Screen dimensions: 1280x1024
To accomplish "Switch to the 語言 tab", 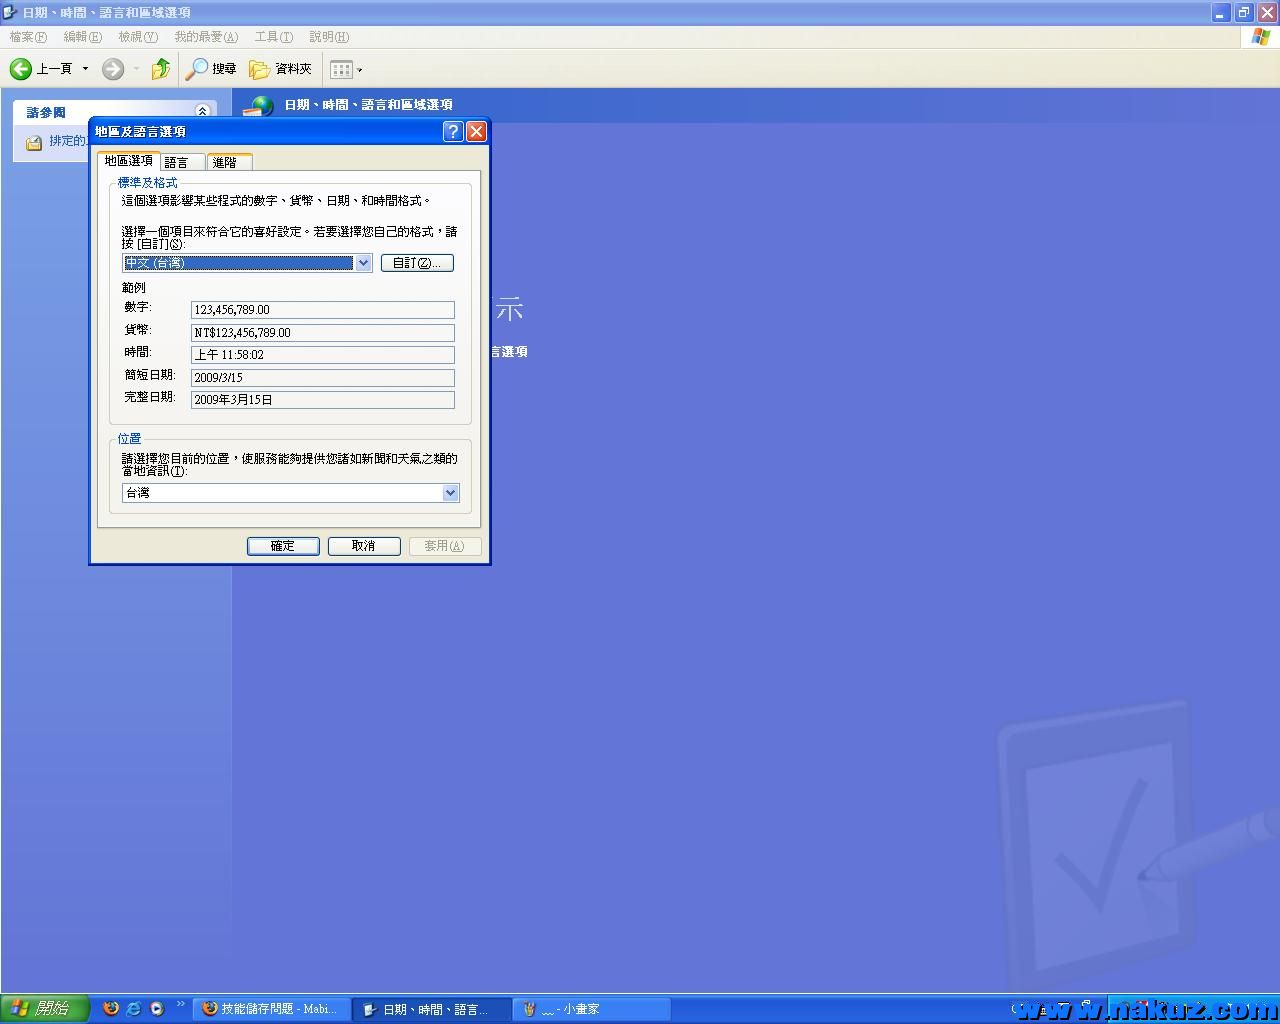I will tap(177, 162).
